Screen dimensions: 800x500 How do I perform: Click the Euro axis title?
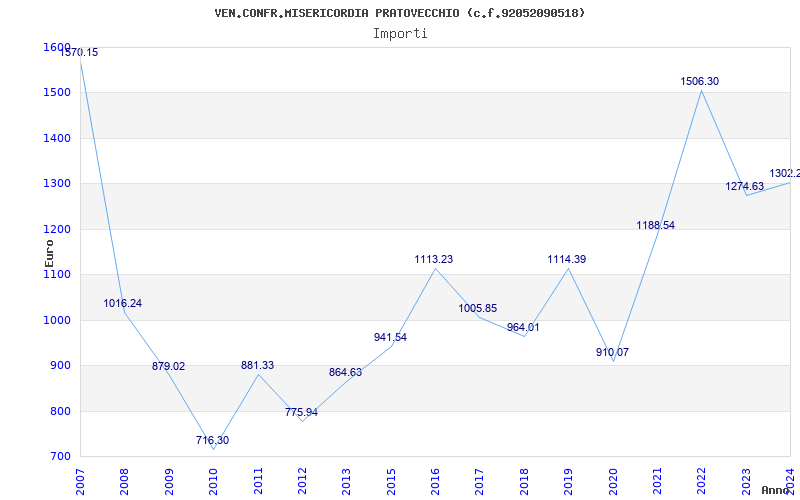click(x=49, y=253)
